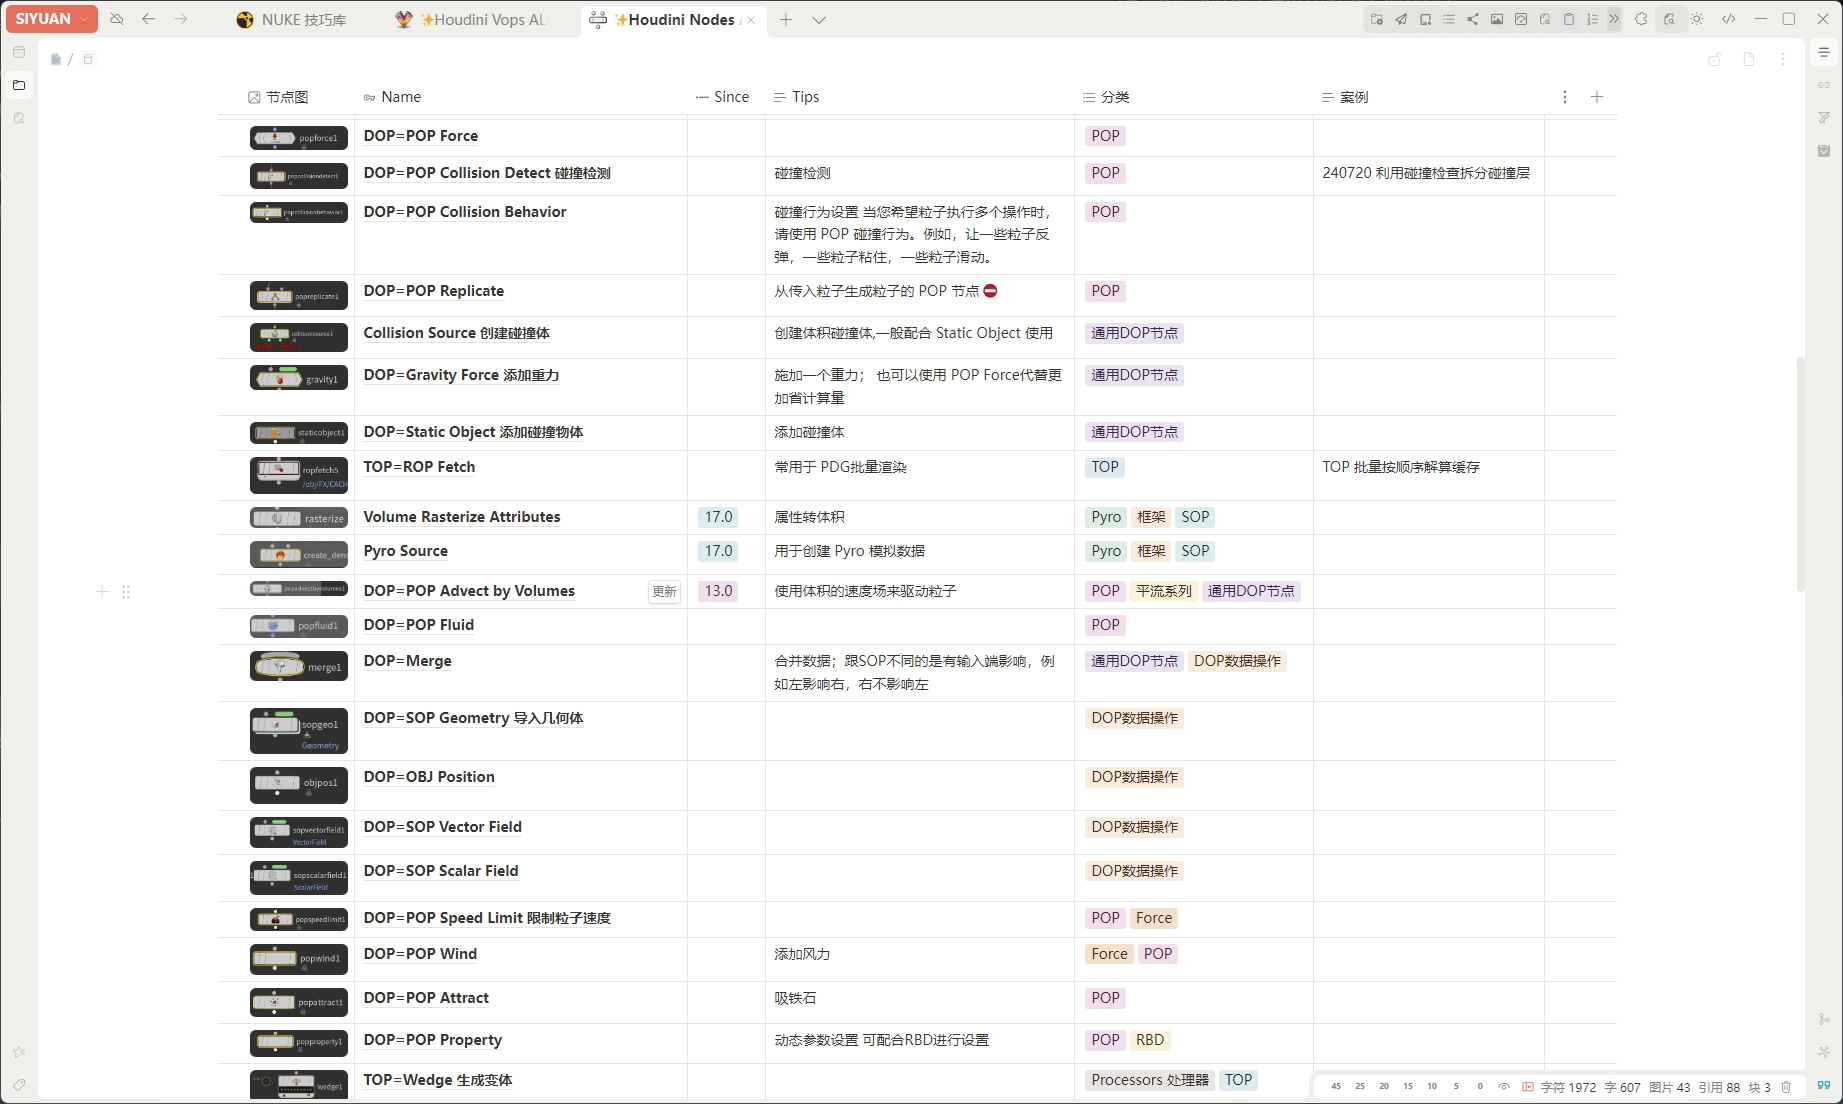Image resolution: width=1843 pixels, height=1104 pixels.
Task: Open the plugins puzzle icon
Action: click(1641, 19)
